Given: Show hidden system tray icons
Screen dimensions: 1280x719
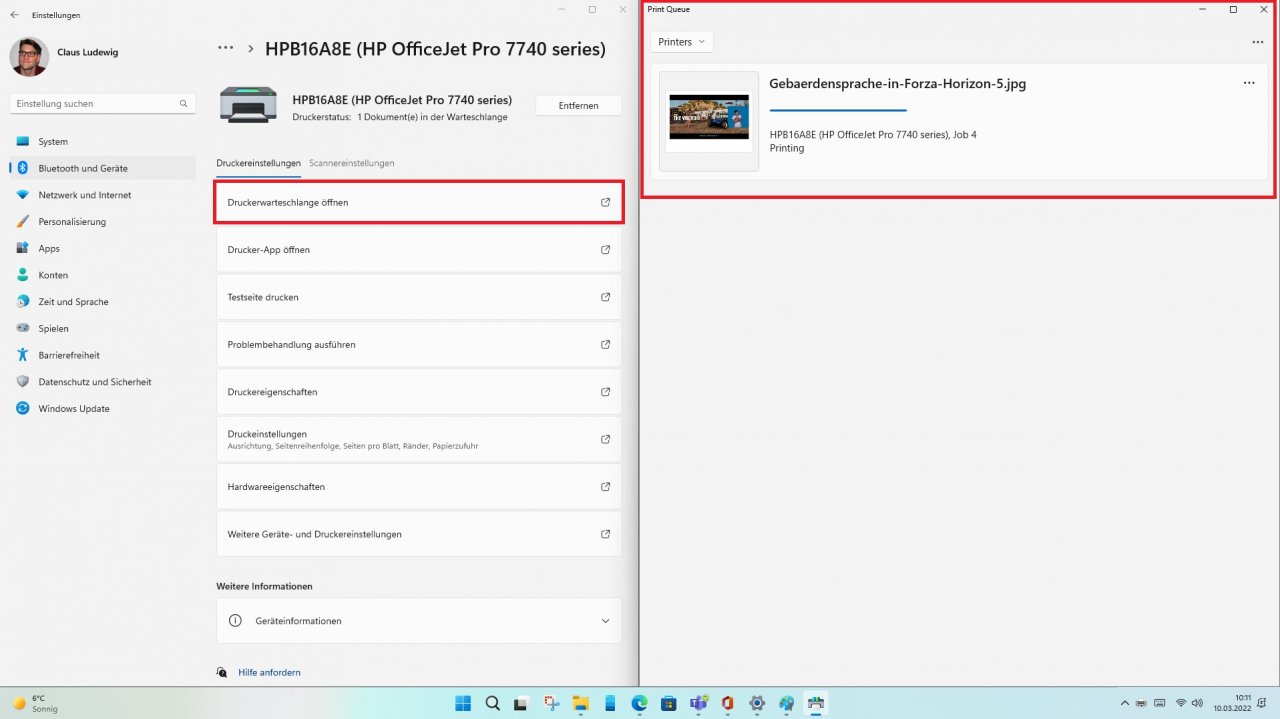Looking at the screenshot, I should [1125, 703].
